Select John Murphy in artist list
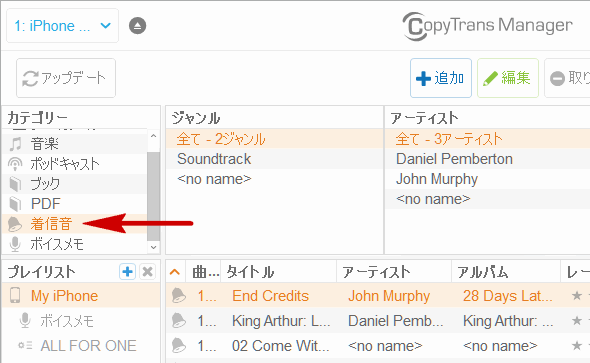Viewport: 590px width, 363px height. [488, 179]
